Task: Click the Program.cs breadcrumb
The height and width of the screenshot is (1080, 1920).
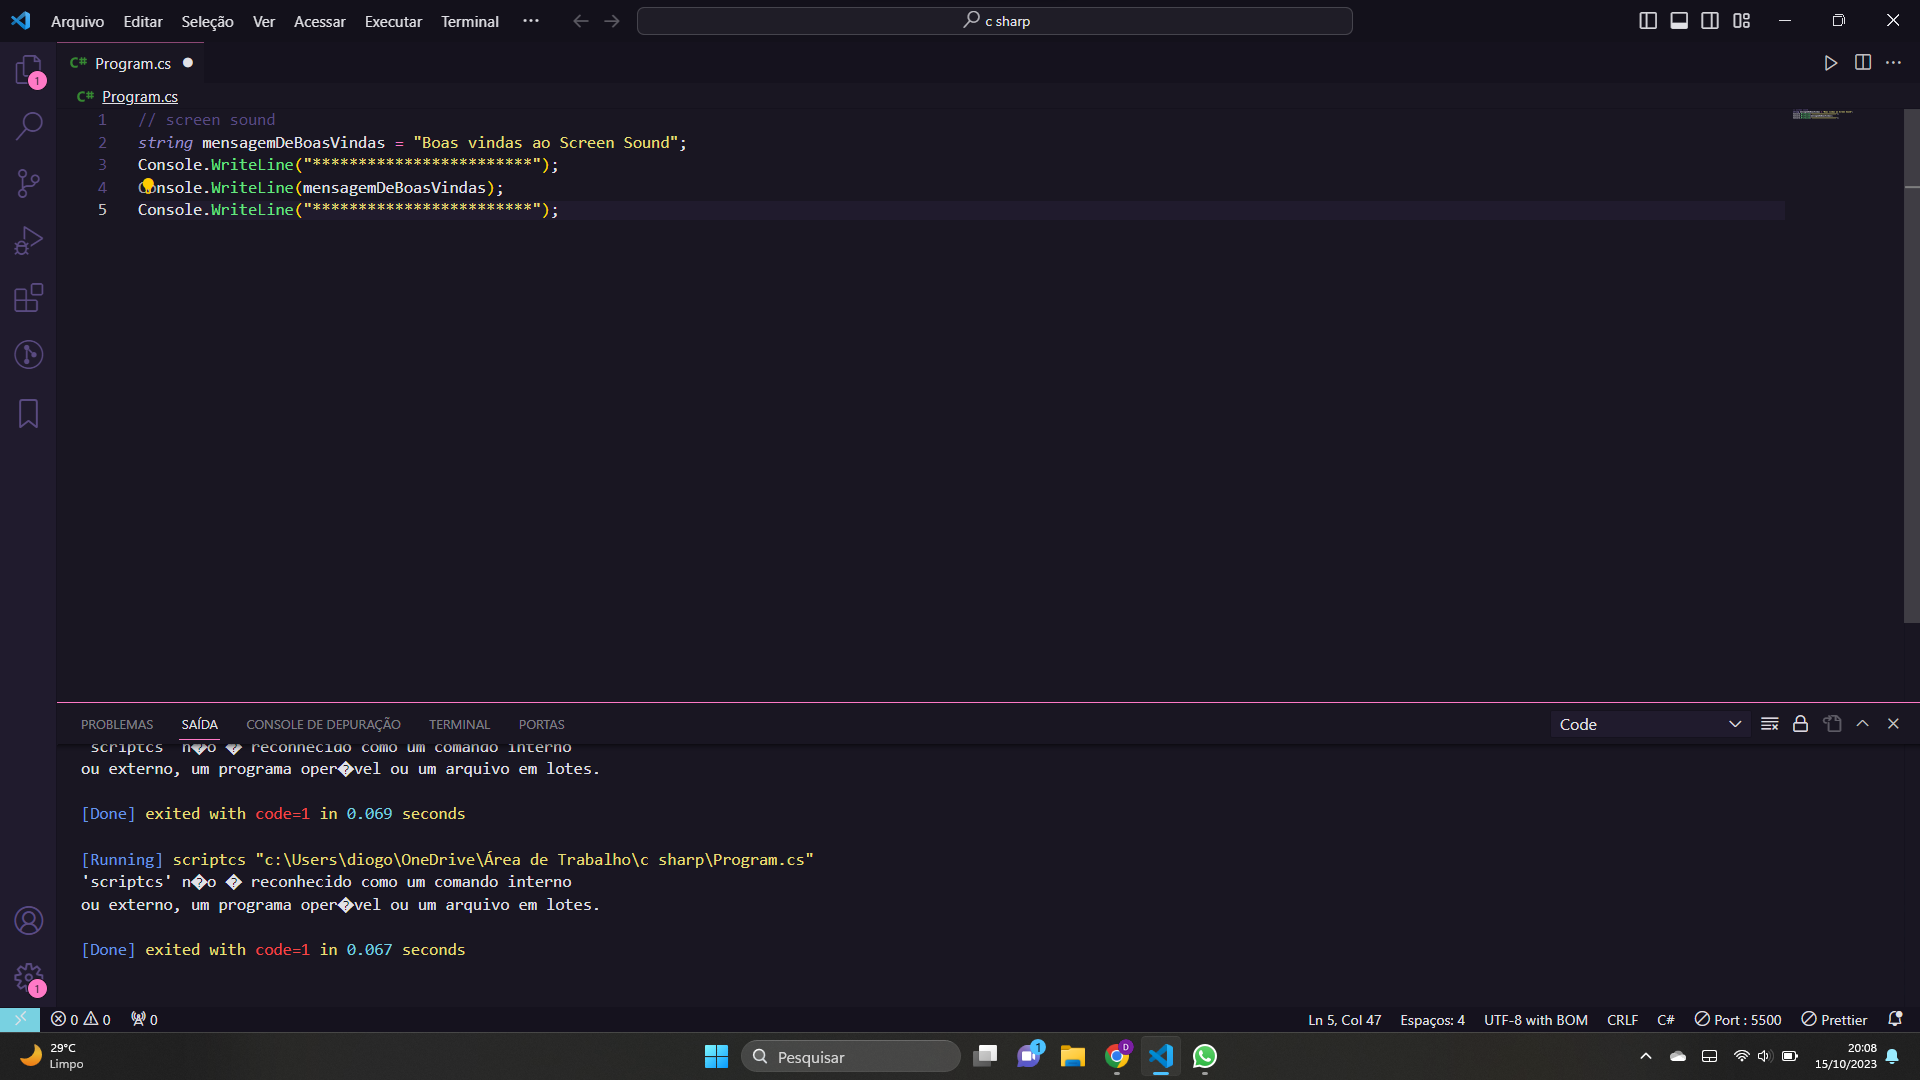Action: coord(140,96)
